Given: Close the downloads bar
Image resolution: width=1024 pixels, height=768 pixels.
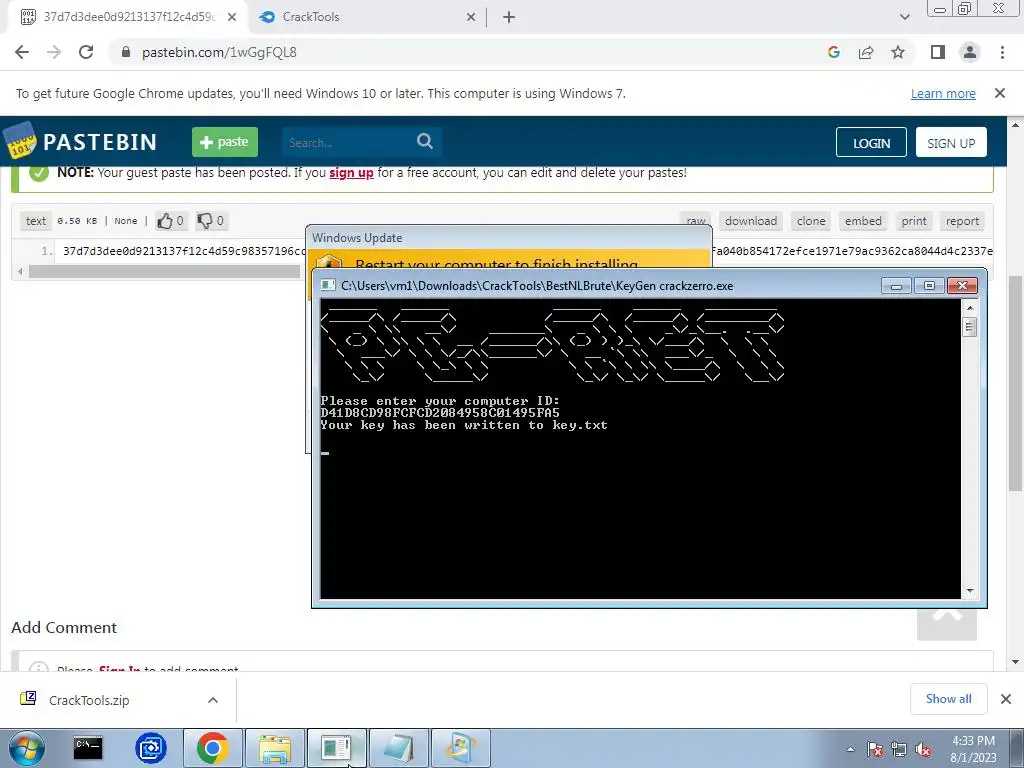Looking at the screenshot, I should (1006, 699).
